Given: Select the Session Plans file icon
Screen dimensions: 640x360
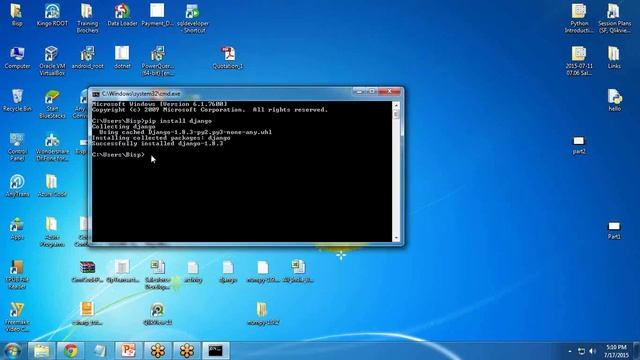Looking at the screenshot, I should click(x=614, y=18).
